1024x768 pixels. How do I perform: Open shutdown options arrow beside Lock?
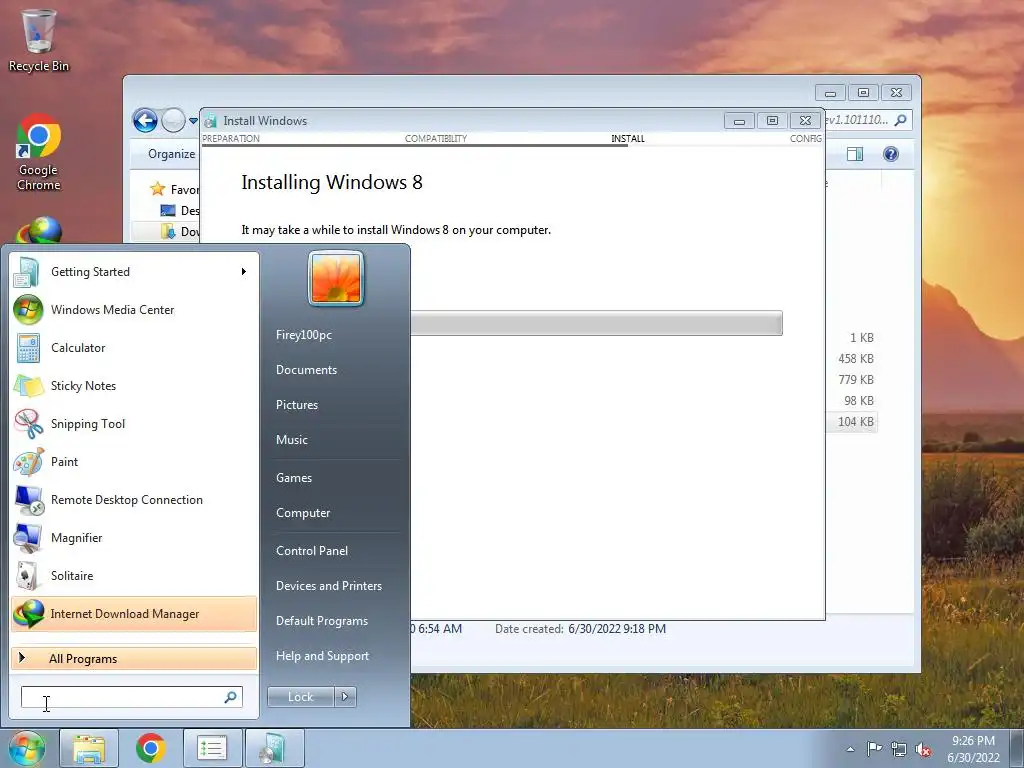345,697
